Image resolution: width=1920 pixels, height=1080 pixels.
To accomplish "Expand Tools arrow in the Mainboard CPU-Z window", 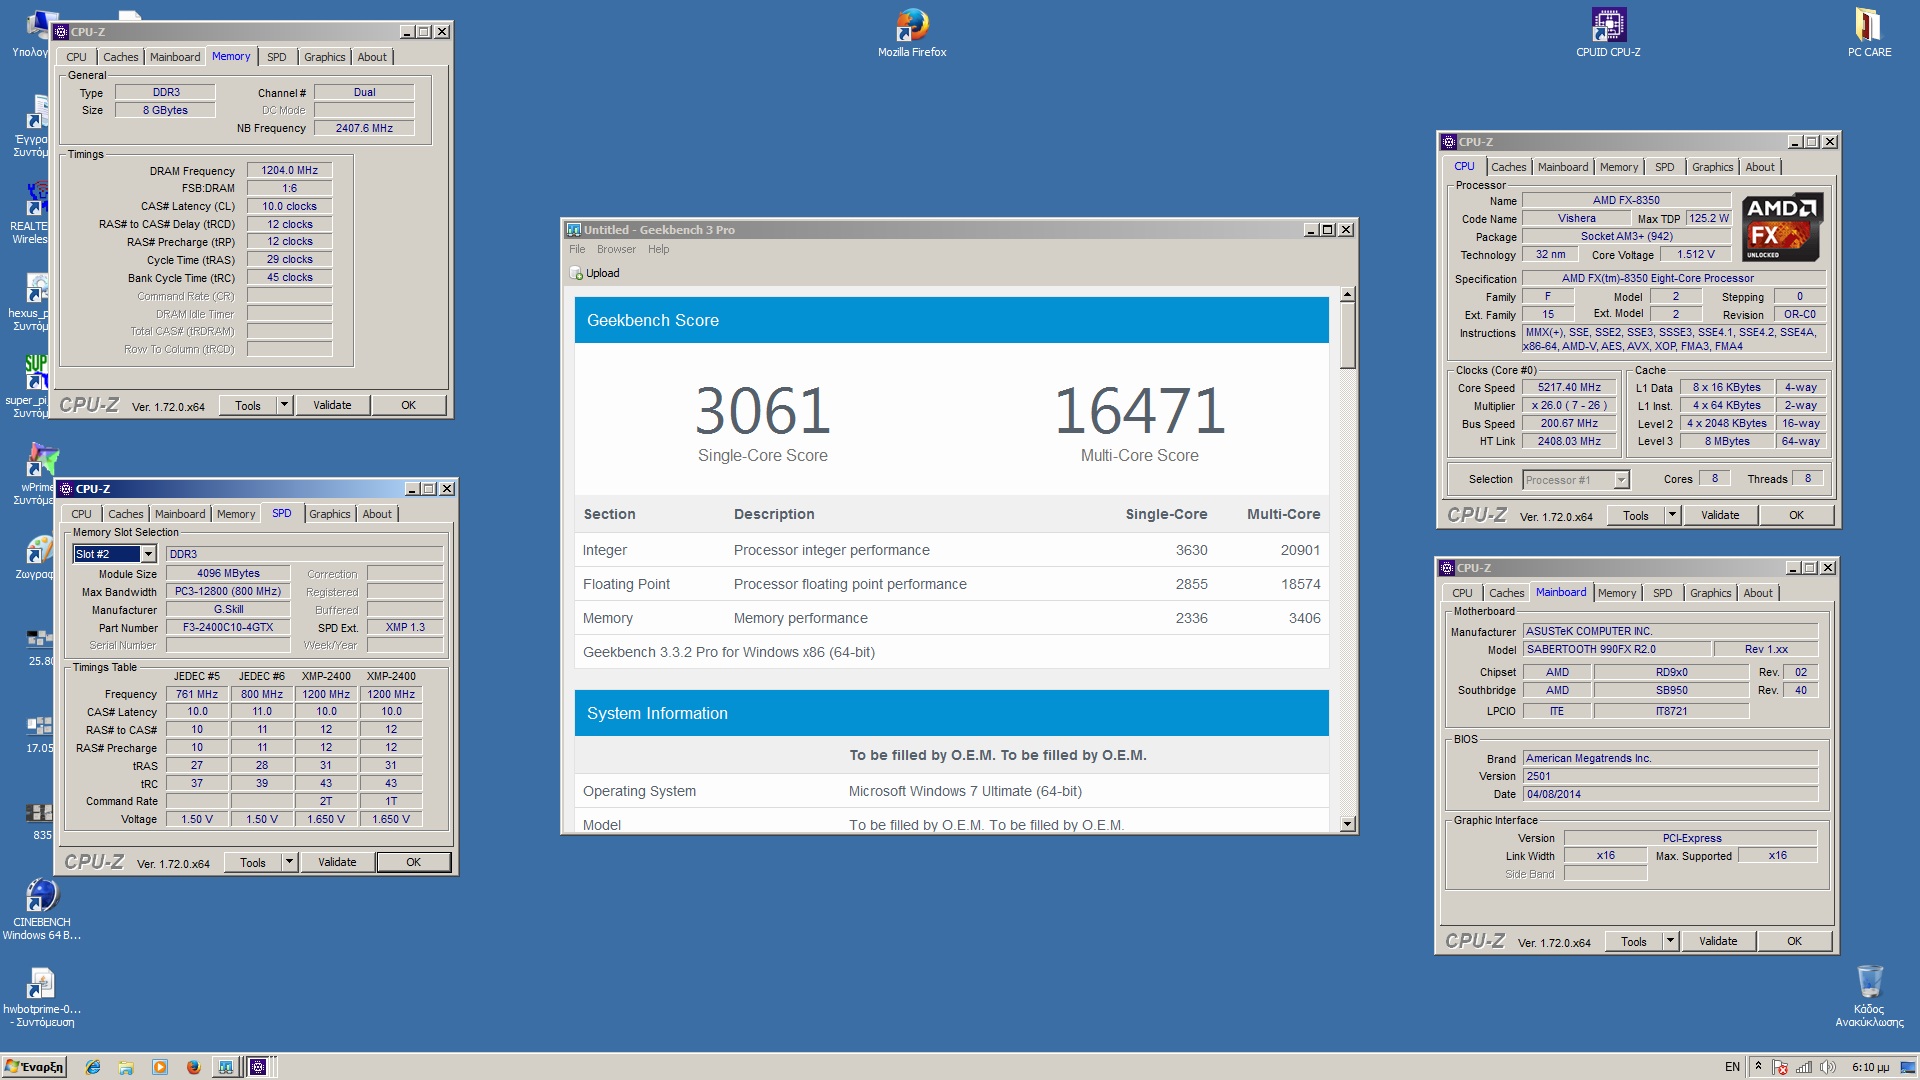I will pos(1670,941).
